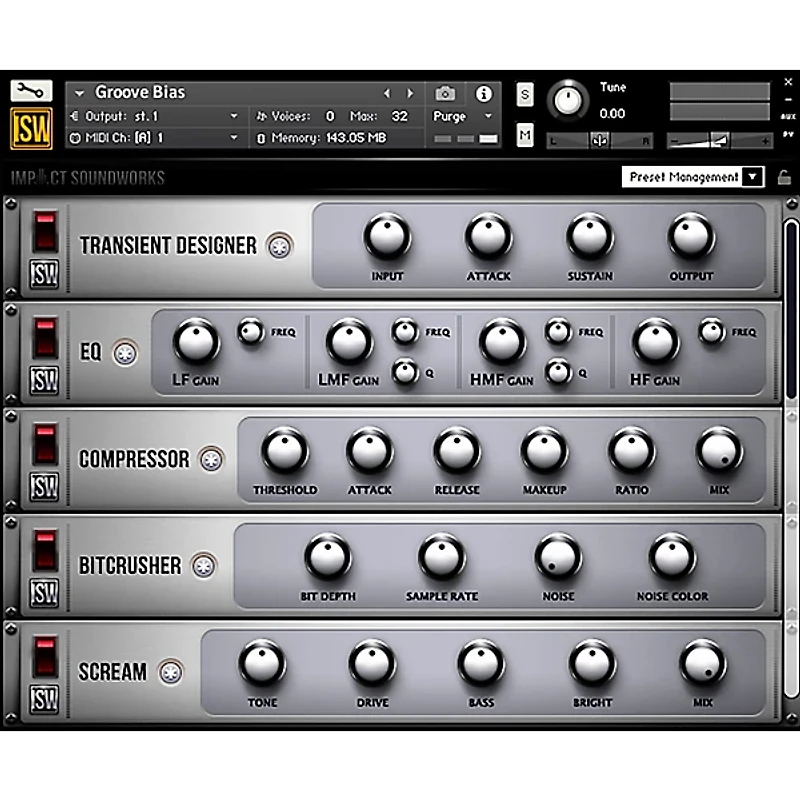This screenshot has height=800, width=800.
Task: Click the MIDI channel icon
Action: [75, 138]
